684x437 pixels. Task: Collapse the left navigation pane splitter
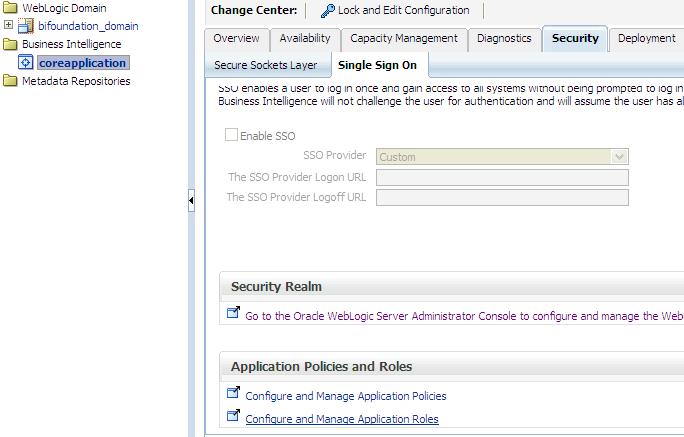(x=191, y=202)
